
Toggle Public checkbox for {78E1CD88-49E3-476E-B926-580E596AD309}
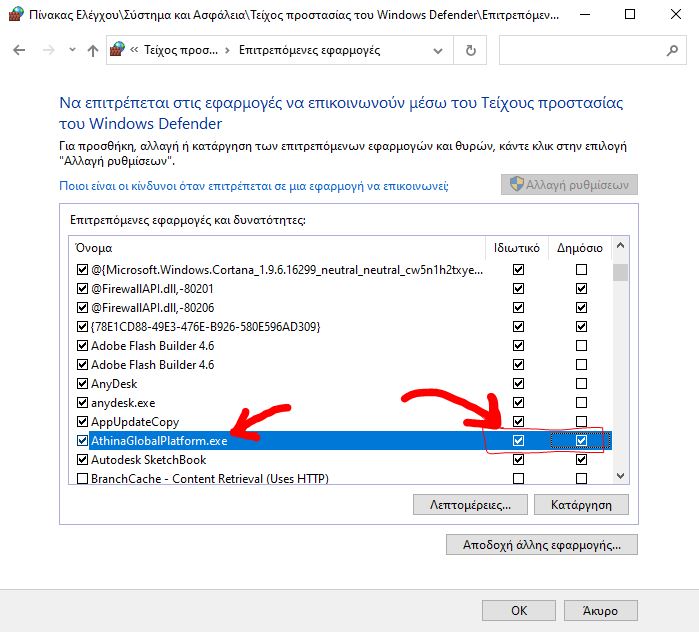(581, 327)
